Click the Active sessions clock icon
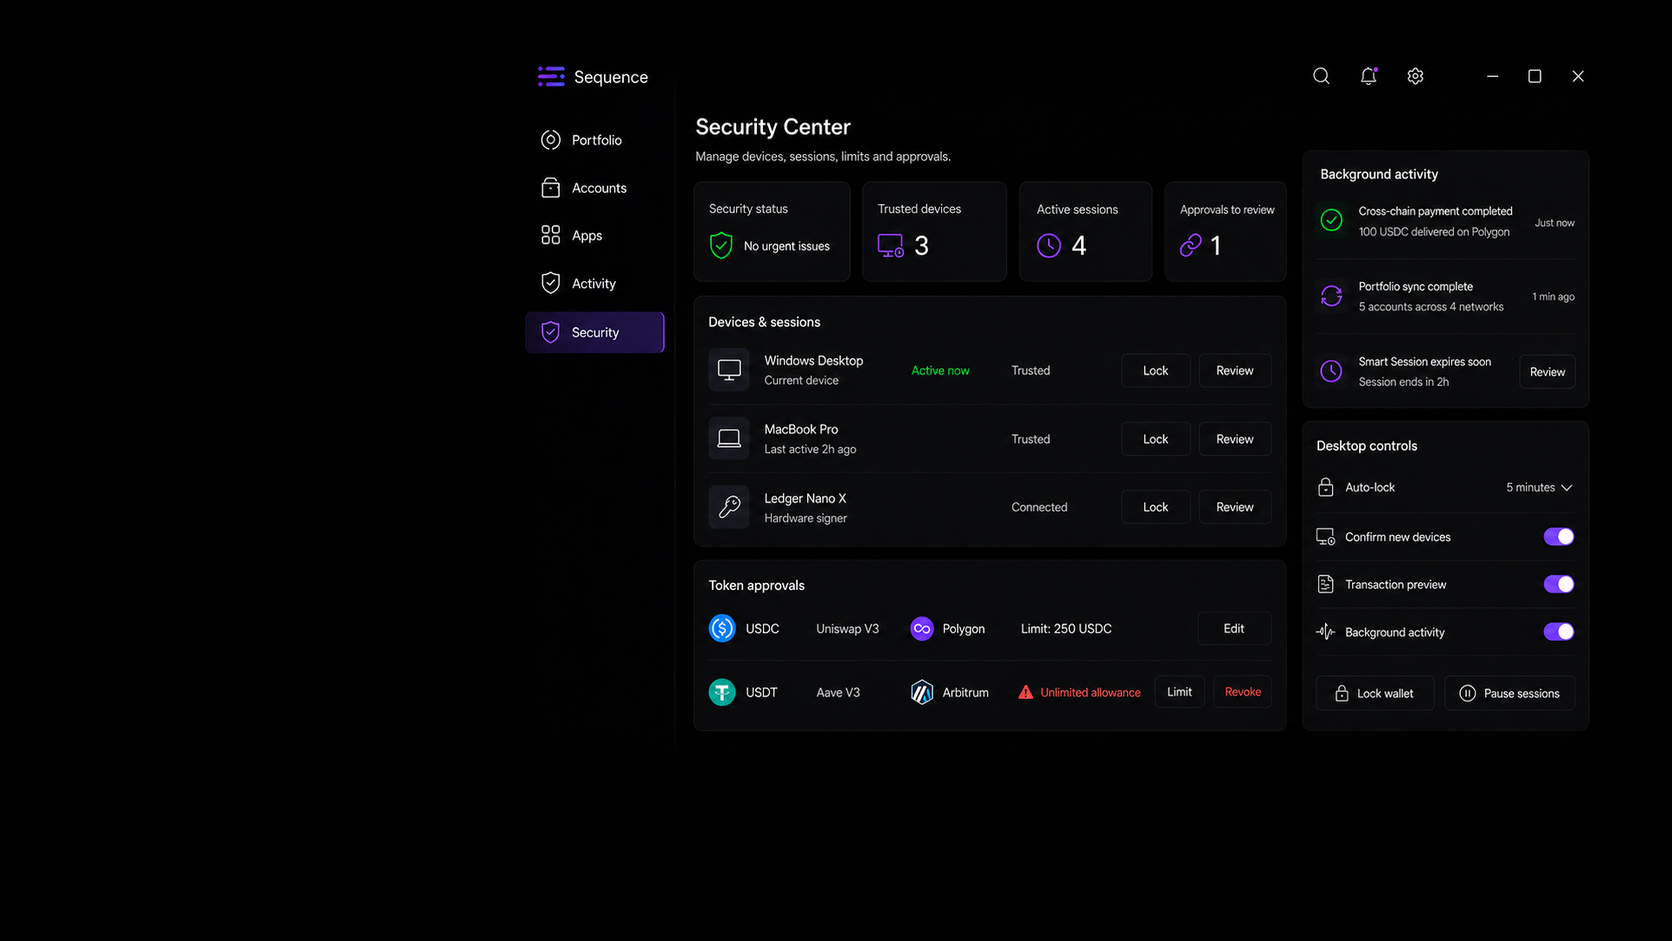This screenshot has height=941, width=1672. (1048, 245)
